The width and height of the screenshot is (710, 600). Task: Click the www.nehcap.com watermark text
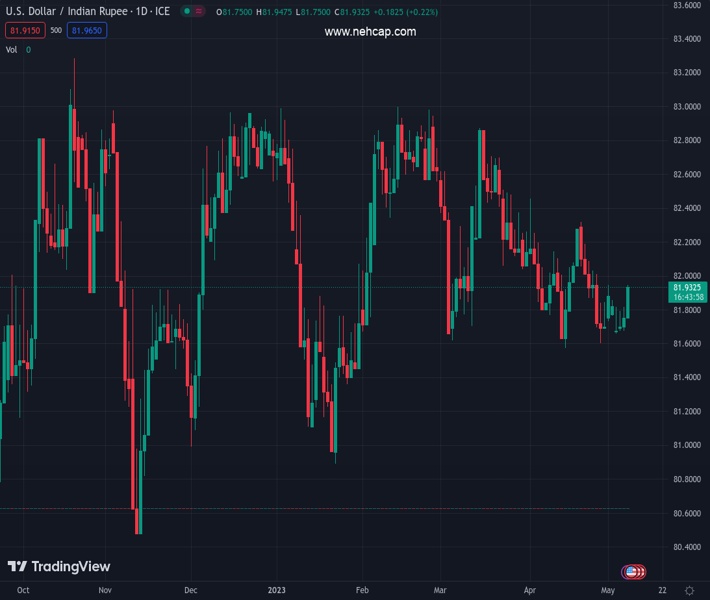click(370, 32)
